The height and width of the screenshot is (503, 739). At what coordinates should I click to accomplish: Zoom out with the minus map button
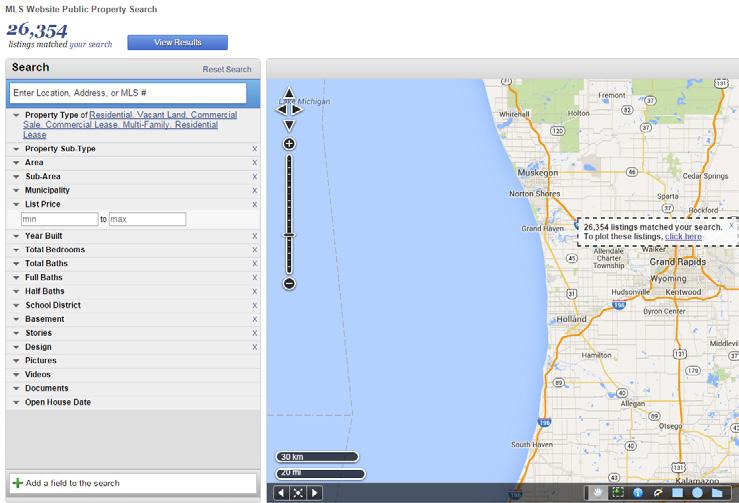pyautogui.click(x=289, y=283)
